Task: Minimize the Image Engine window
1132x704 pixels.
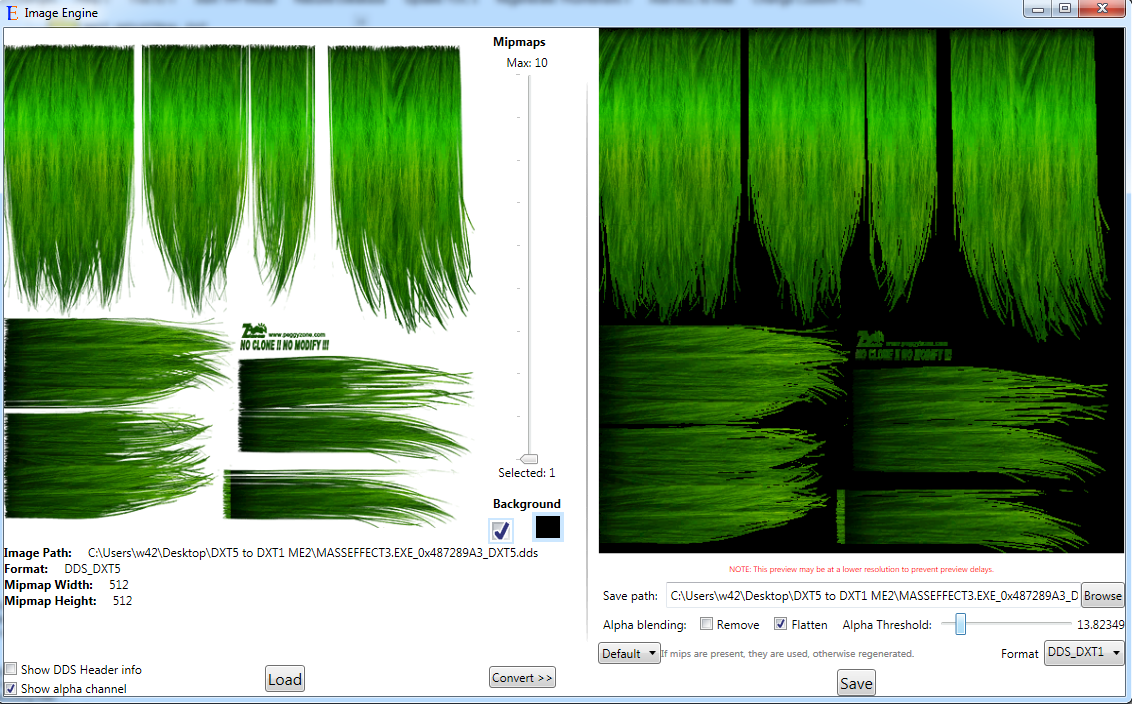Action: (1037, 9)
